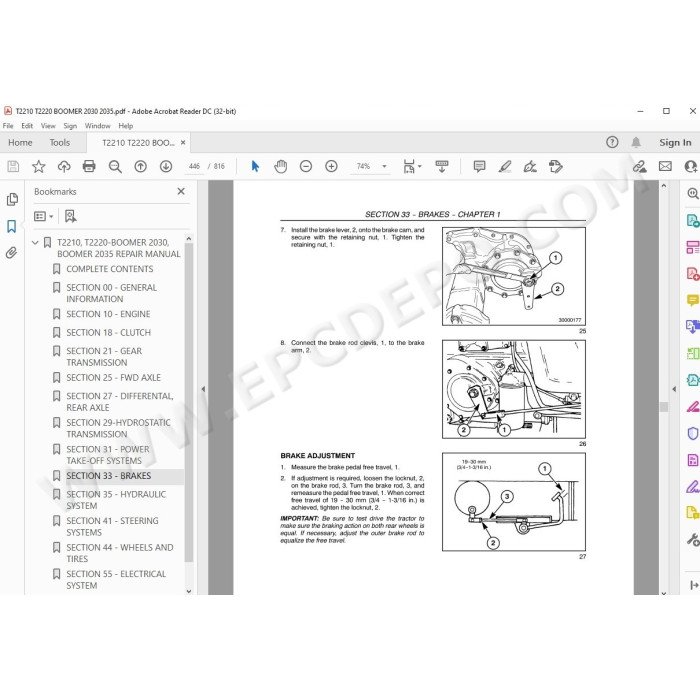Open More Tools wrench icon
The width and height of the screenshot is (700, 700).
pos(692,539)
